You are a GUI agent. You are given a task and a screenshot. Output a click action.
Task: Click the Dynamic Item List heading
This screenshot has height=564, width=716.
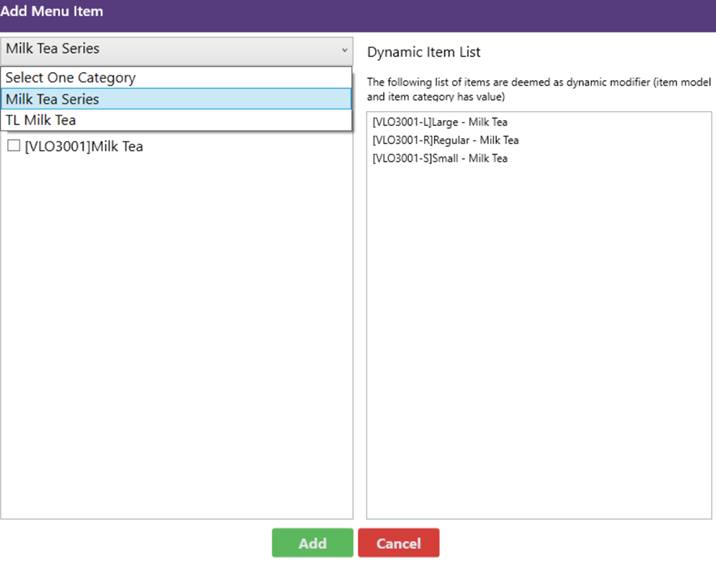(424, 52)
